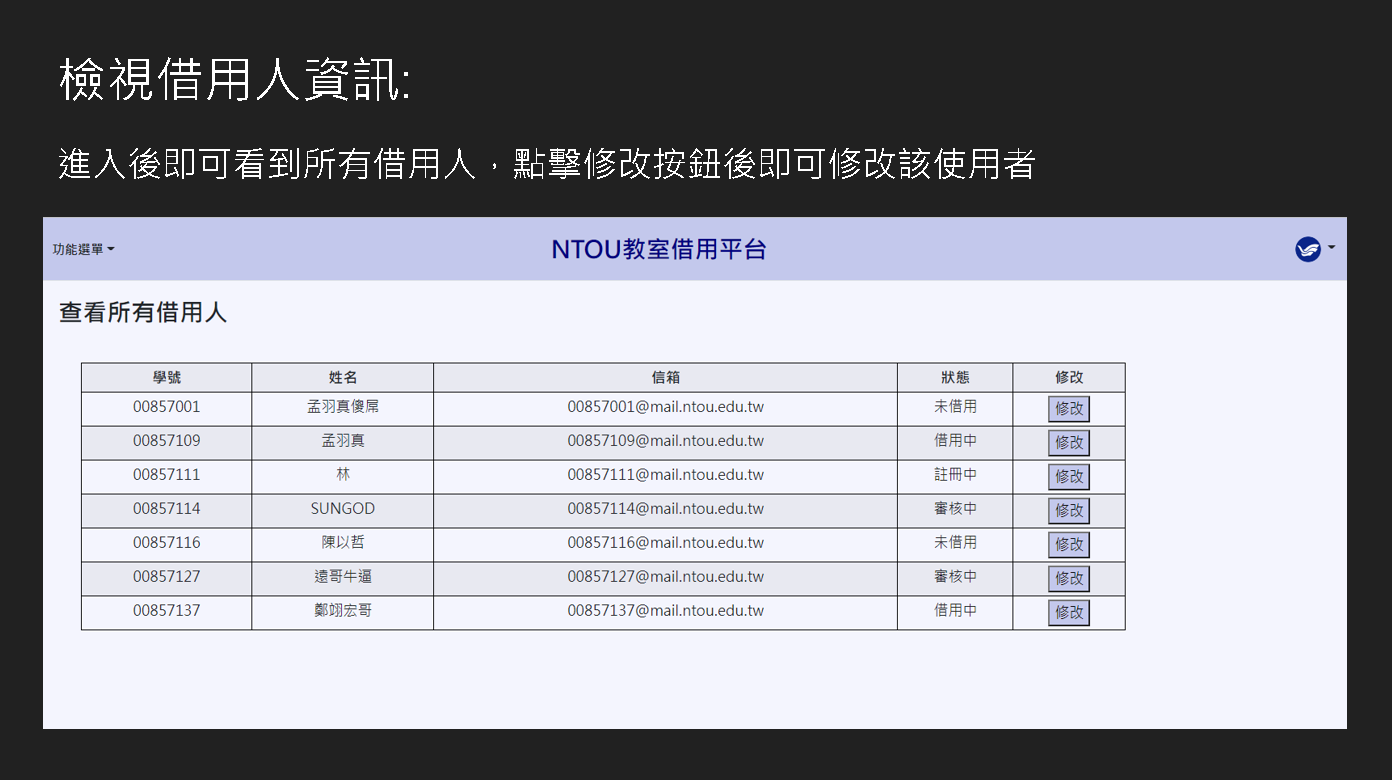Click 審核中 status in SUNGOD row

[955, 509]
